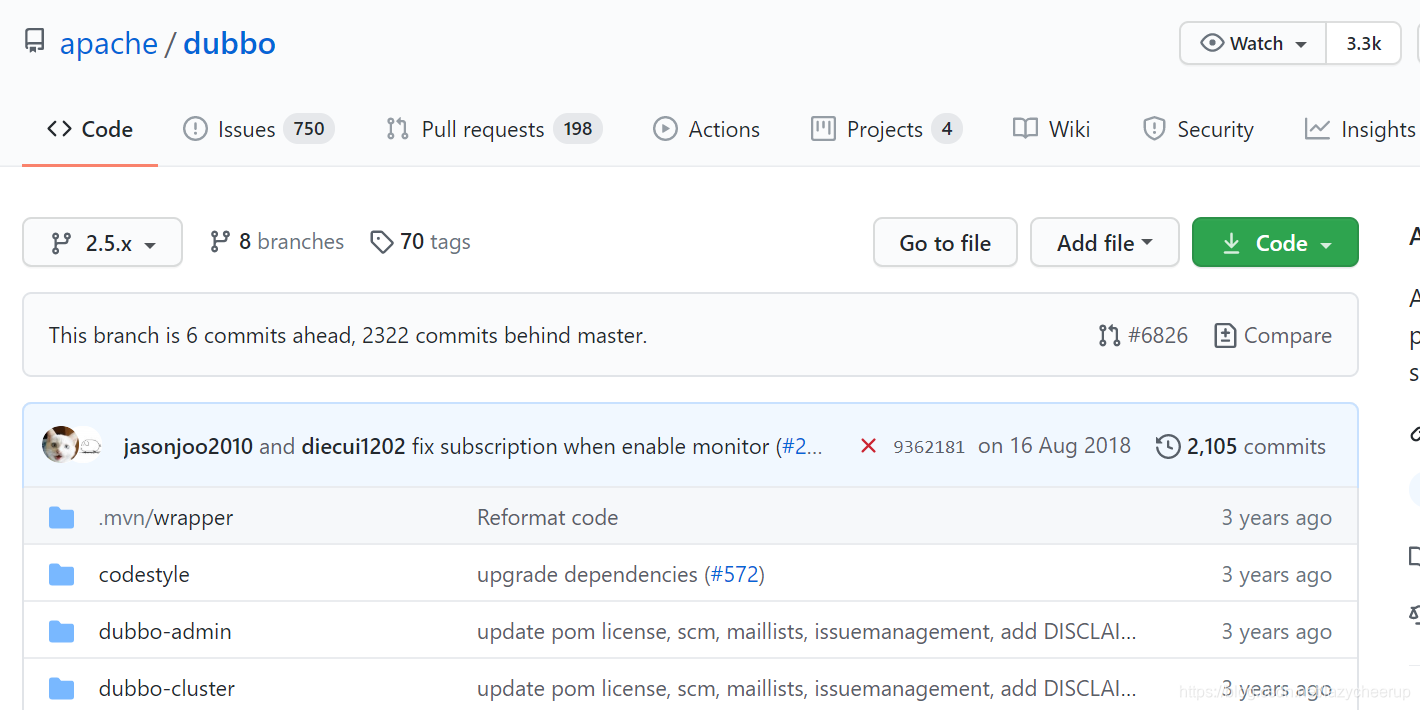This screenshot has height=710, width=1420.
Task: Click the Projects count badge 4
Action: tap(946, 129)
